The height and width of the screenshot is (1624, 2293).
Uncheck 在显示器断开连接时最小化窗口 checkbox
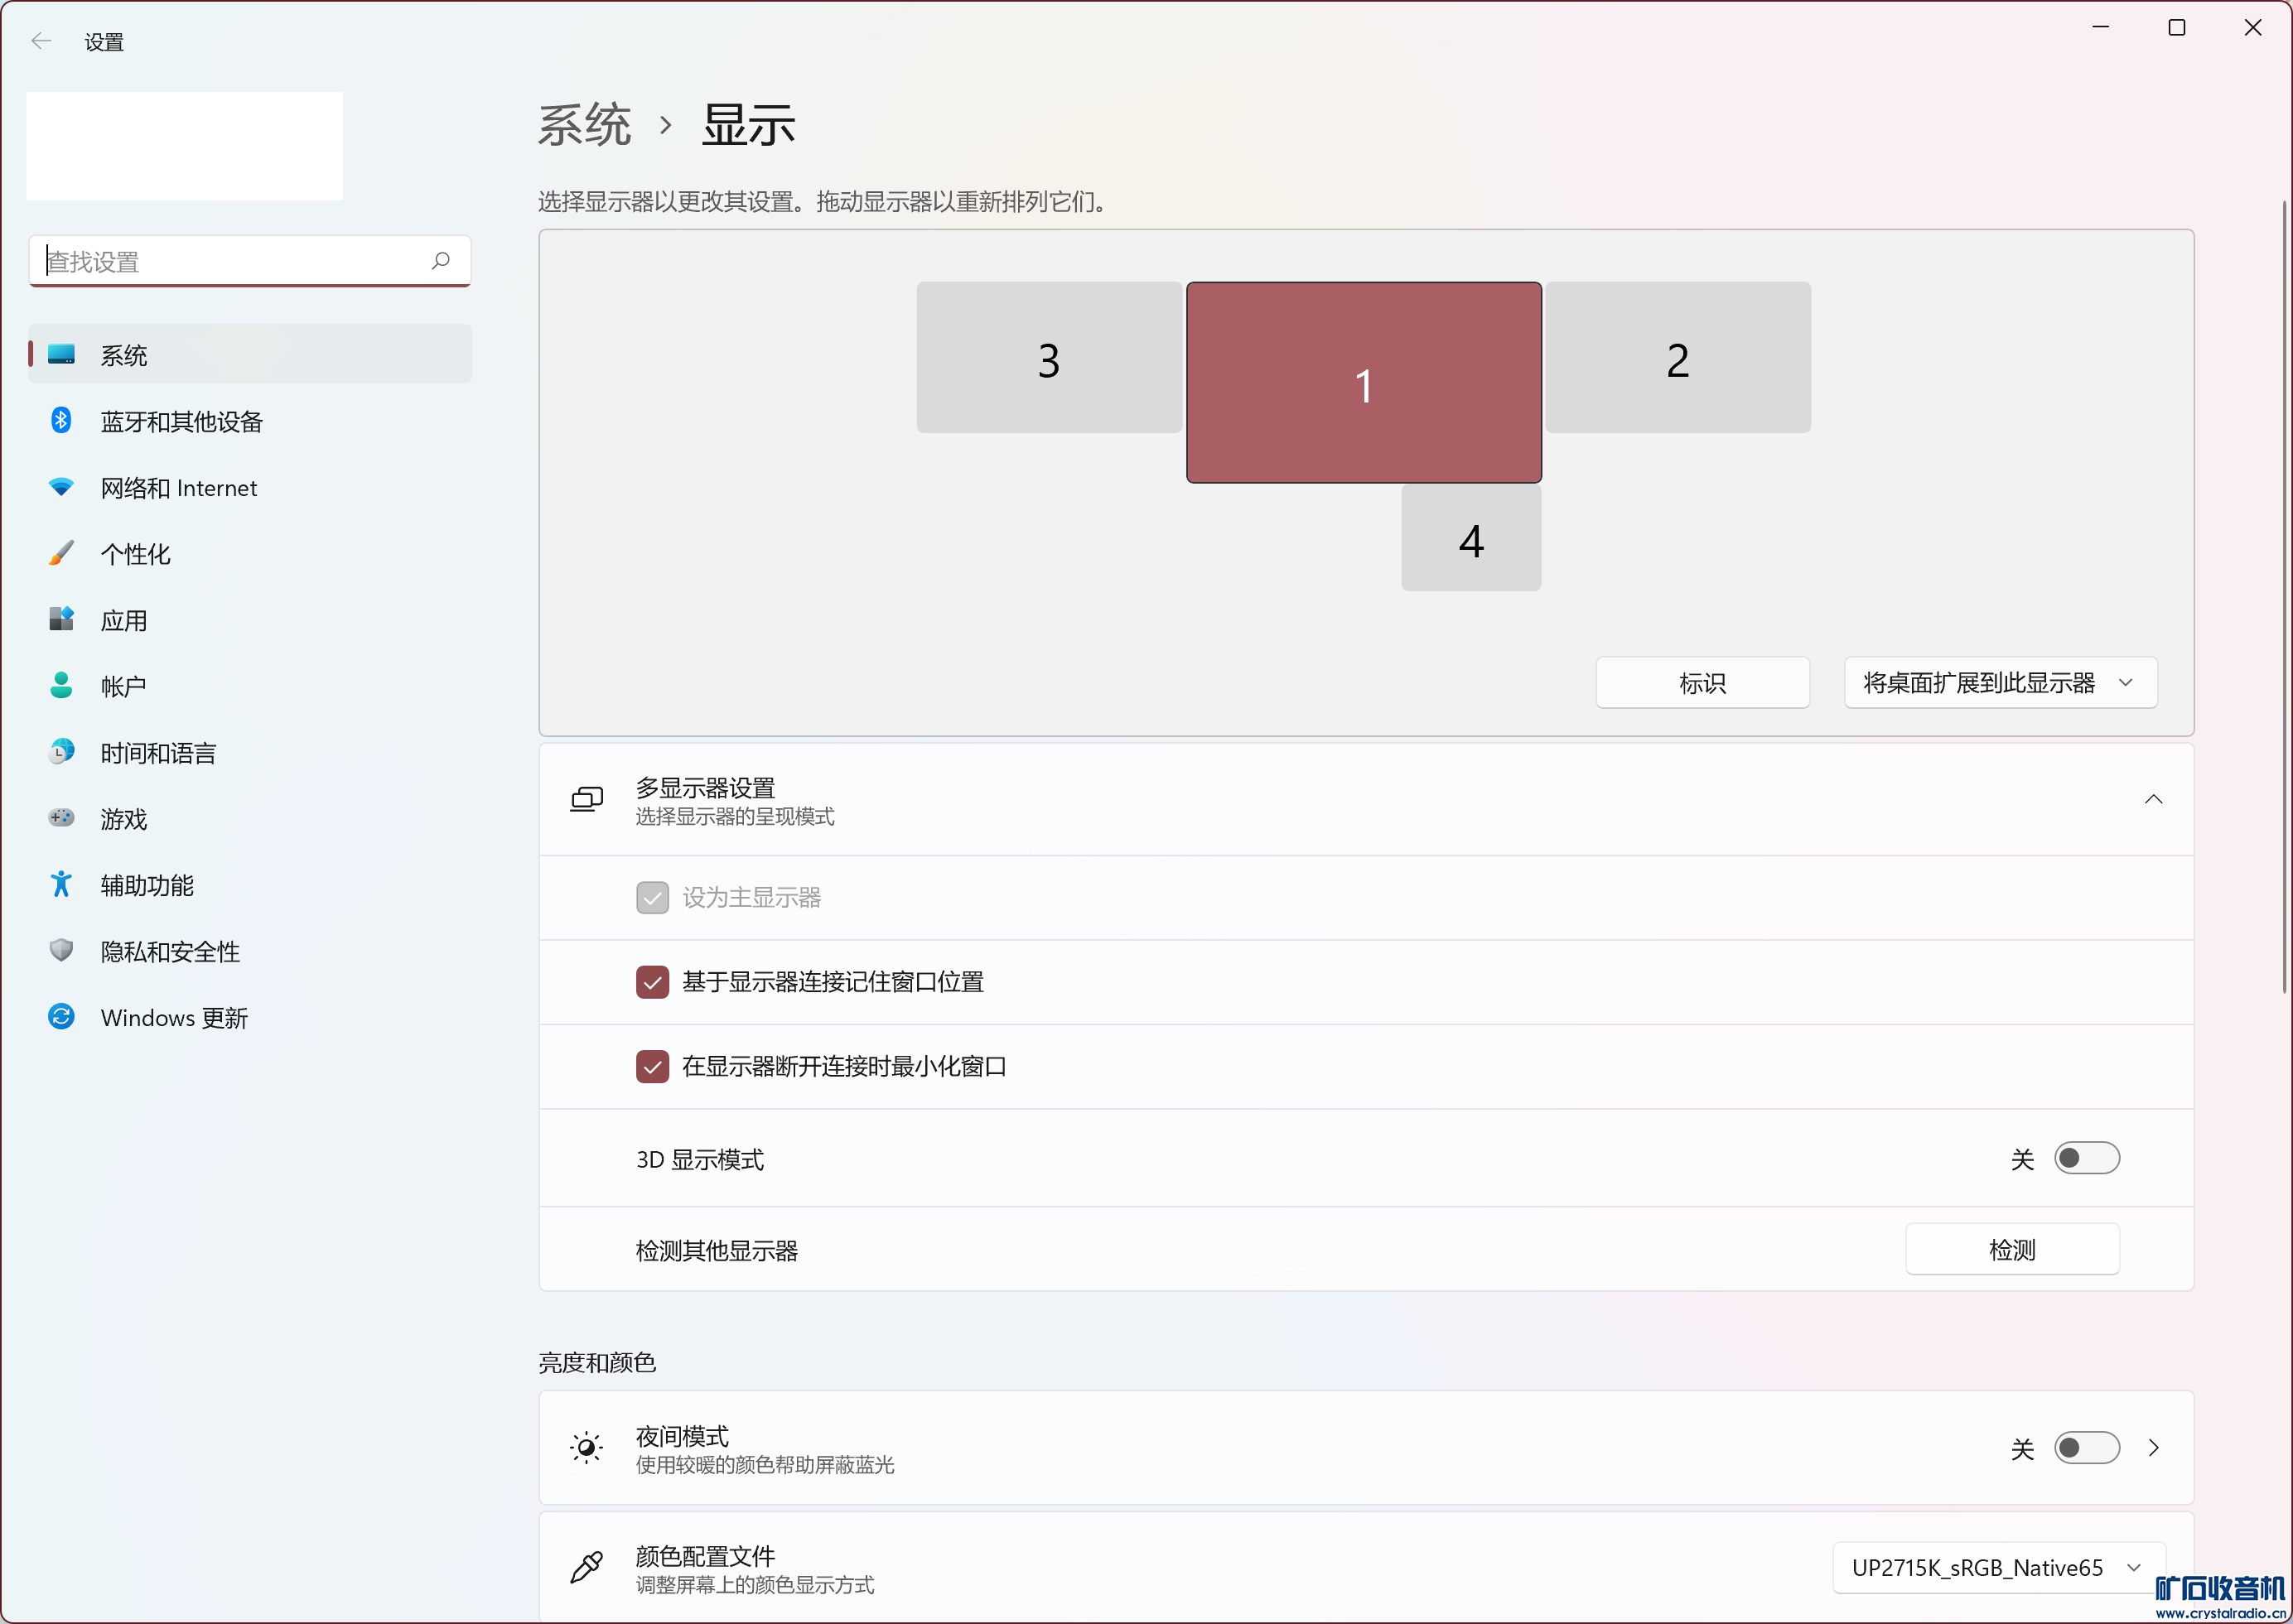pos(652,1066)
